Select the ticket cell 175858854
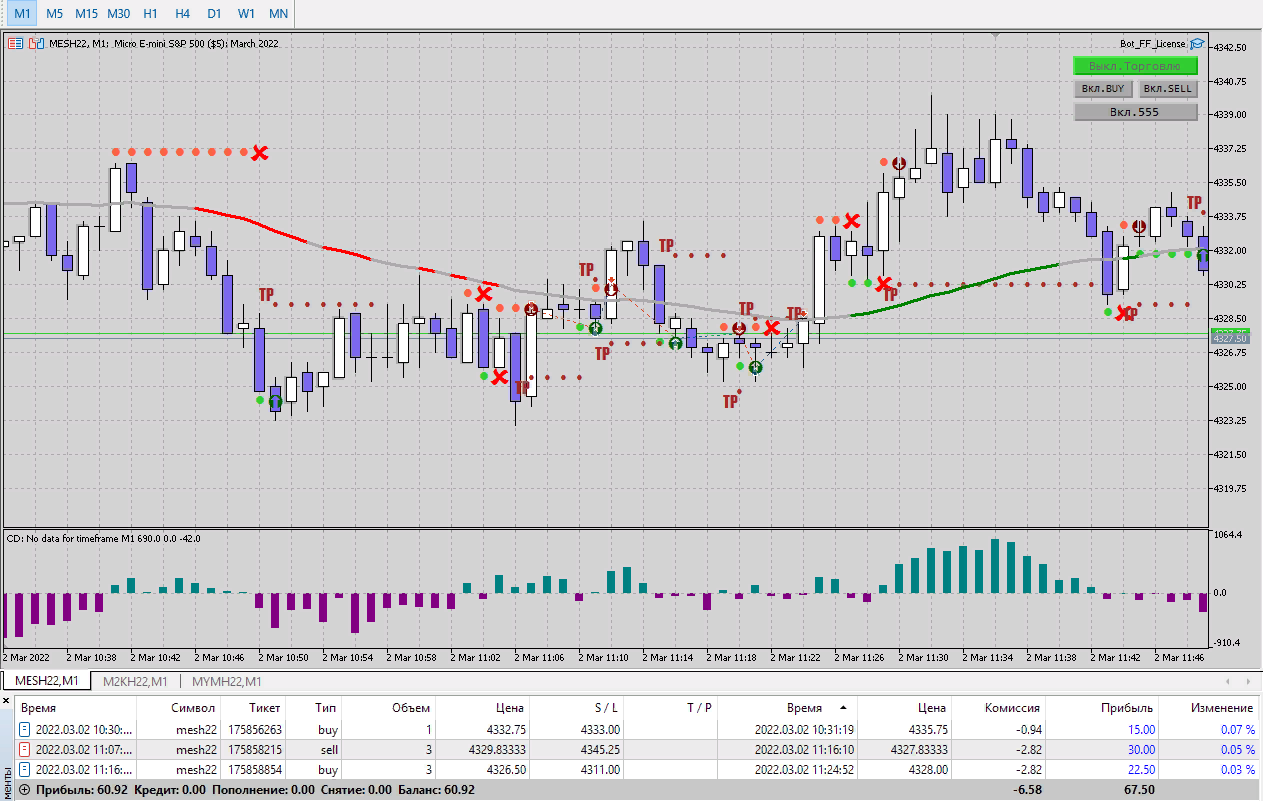1263x801 pixels. (x=254, y=769)
